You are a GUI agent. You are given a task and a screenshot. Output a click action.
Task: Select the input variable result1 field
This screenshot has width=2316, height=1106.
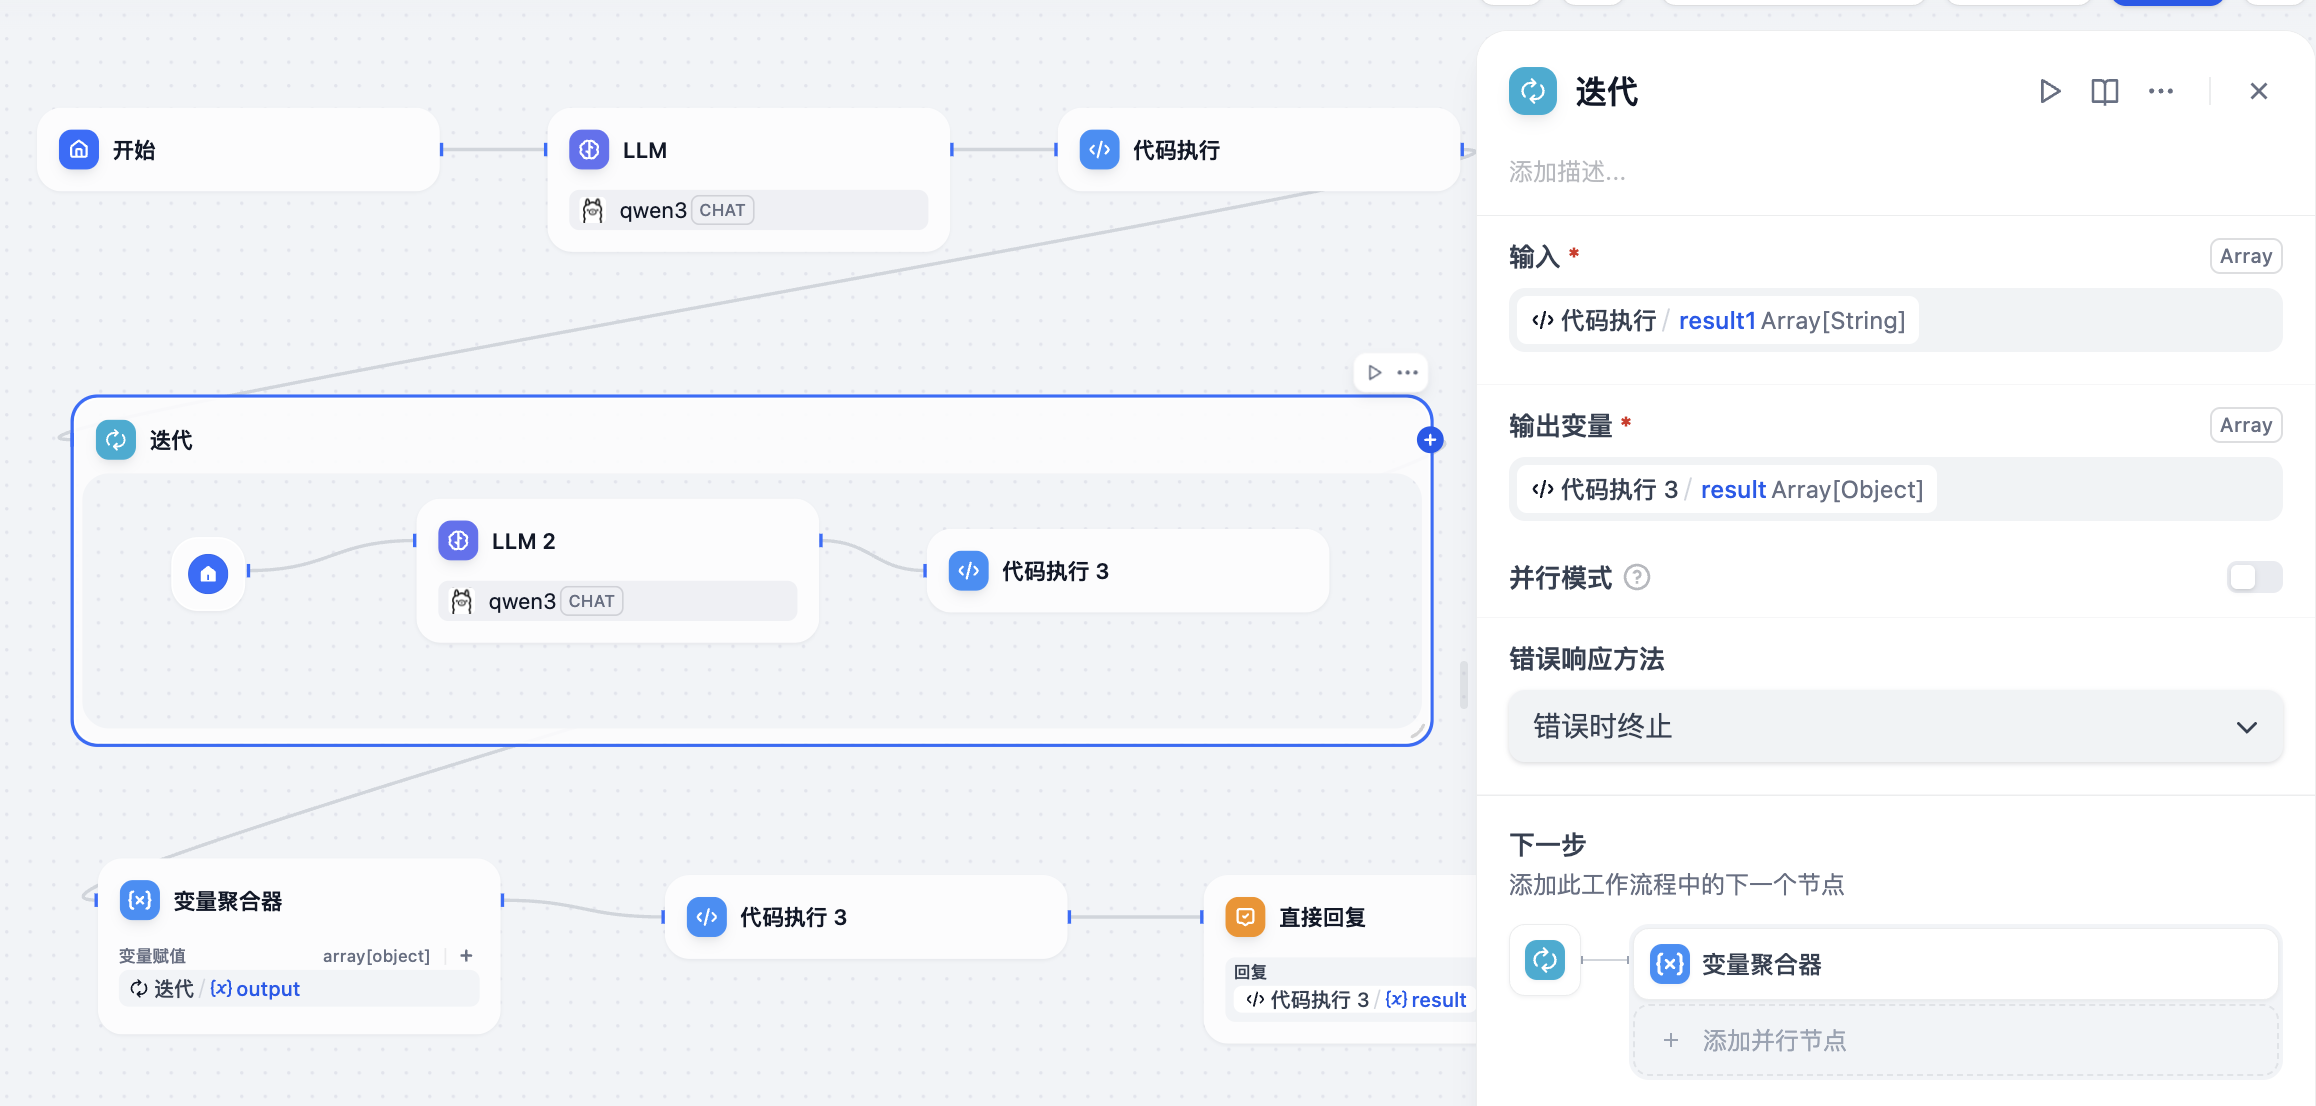[x=1717, y=320]
